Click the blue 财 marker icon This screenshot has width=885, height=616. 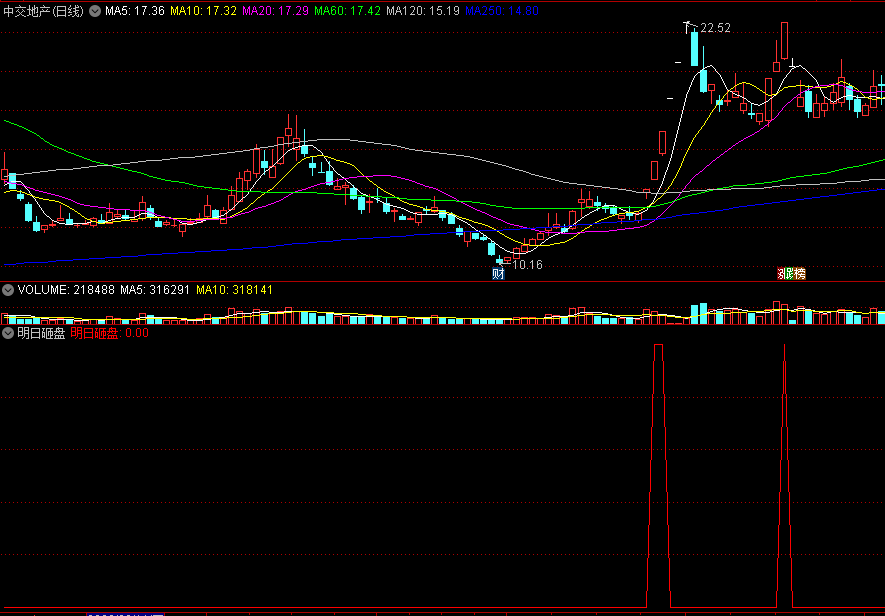click(x=498, y=274)
